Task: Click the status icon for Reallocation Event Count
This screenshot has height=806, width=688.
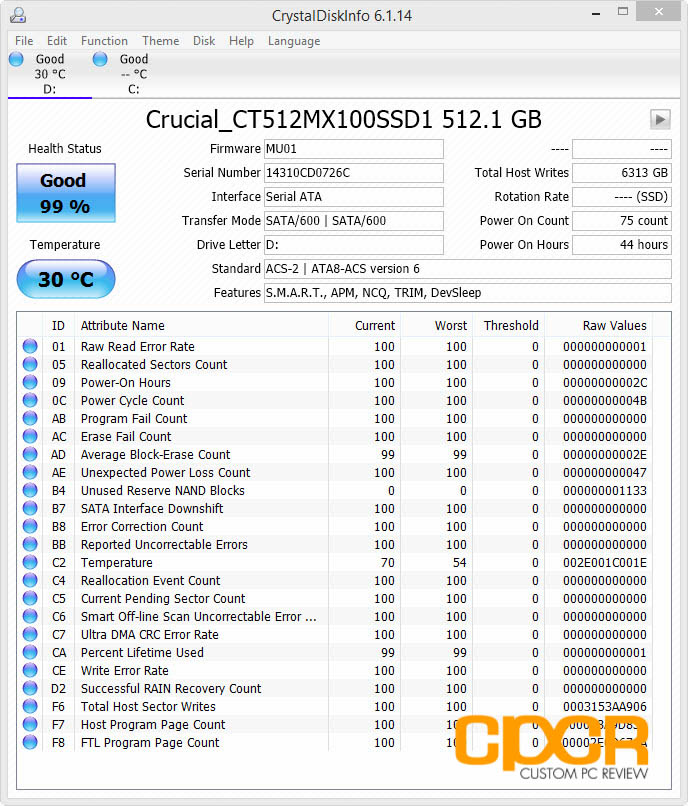Action: [x=30, y=580]
